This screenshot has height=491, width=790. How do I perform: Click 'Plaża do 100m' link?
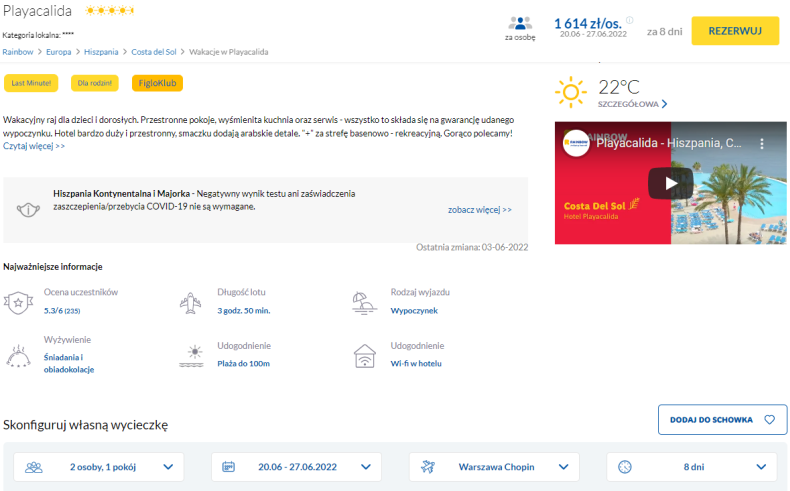click(x=243, y=363)
